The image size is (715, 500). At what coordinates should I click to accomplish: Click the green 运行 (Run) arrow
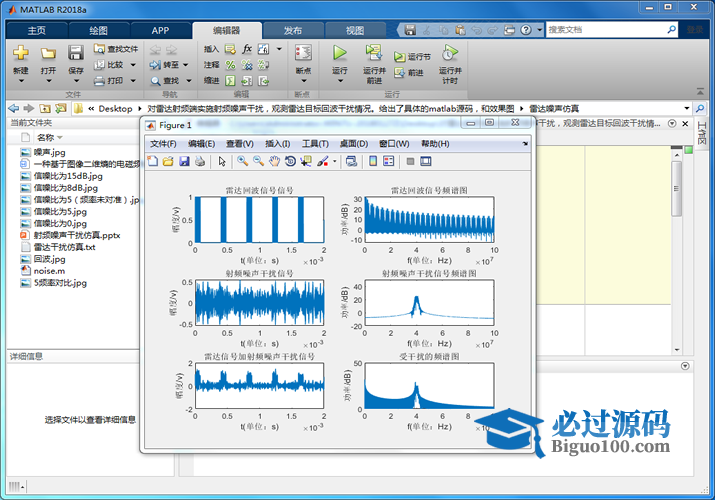(339, 53)
